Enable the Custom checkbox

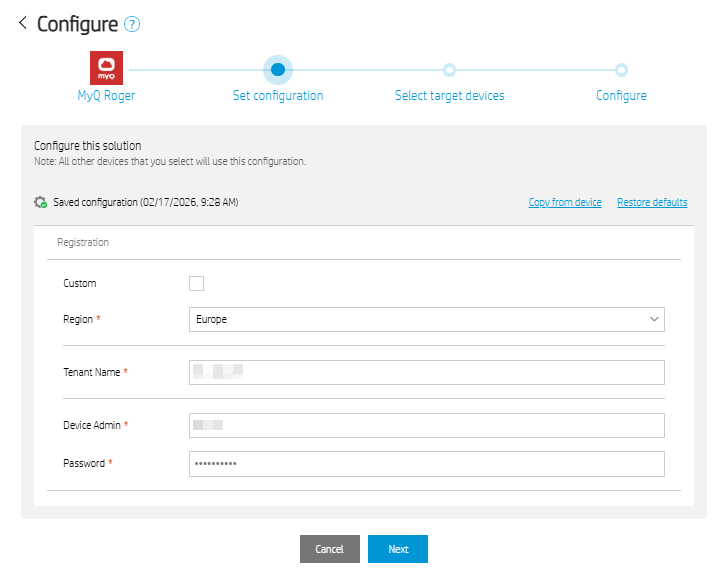tap(196, 283)
